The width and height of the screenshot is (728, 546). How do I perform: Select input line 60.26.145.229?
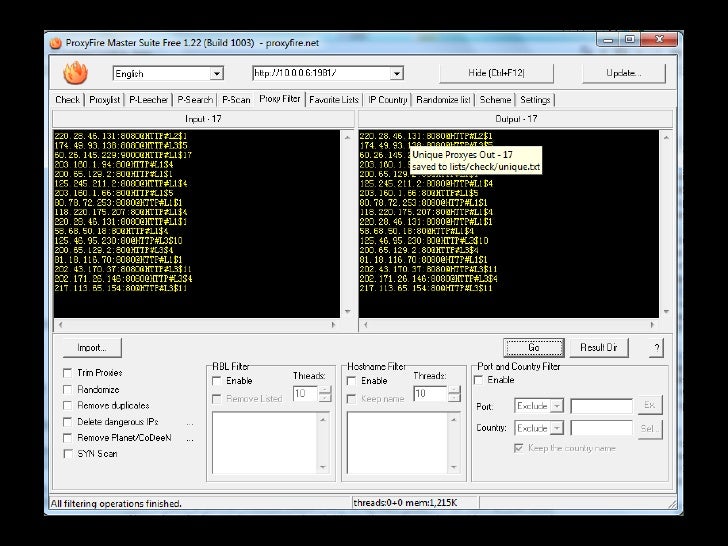(123, 155)
